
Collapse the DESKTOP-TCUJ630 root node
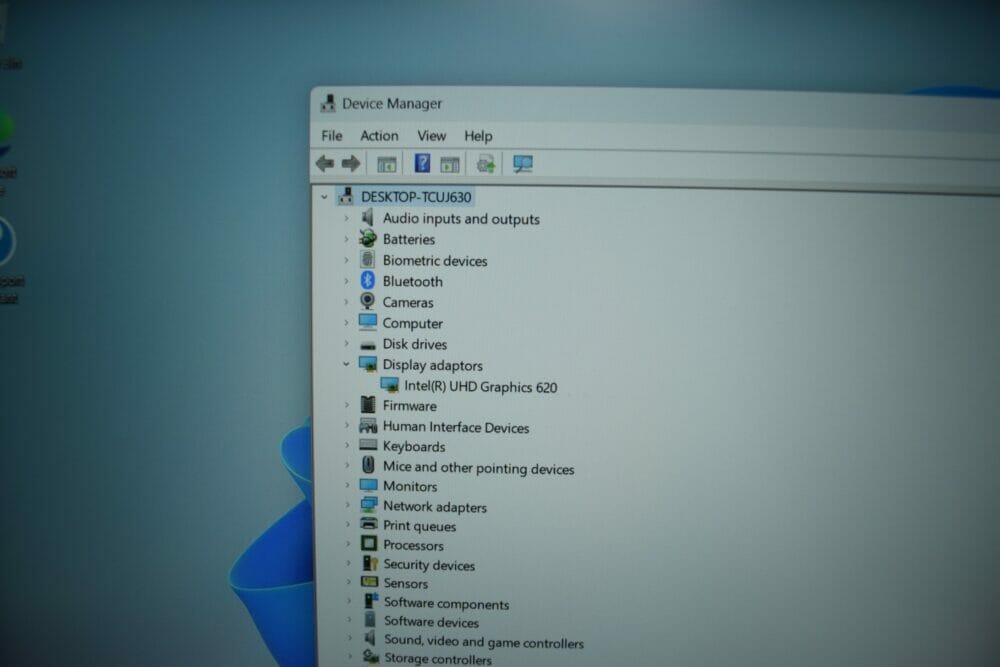tap(325, 197)
